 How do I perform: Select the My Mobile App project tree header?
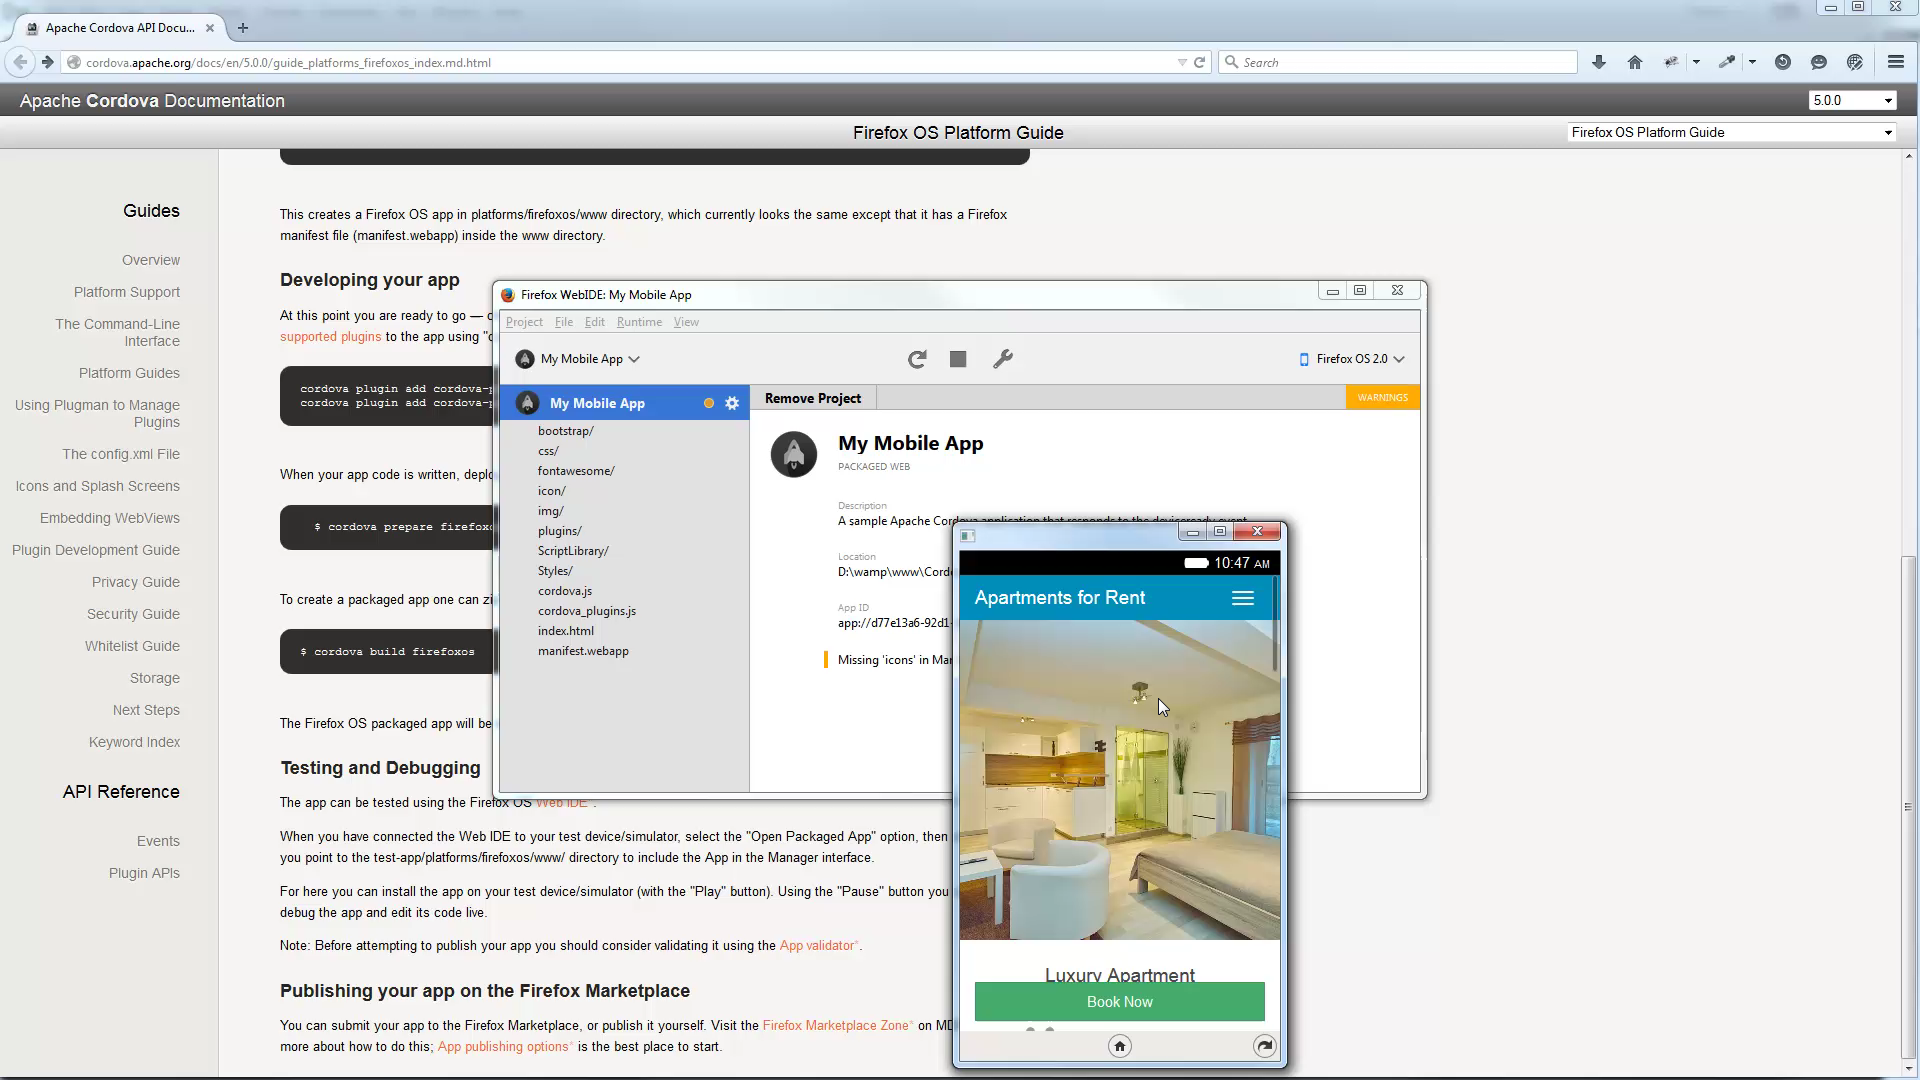coord(624,403)
